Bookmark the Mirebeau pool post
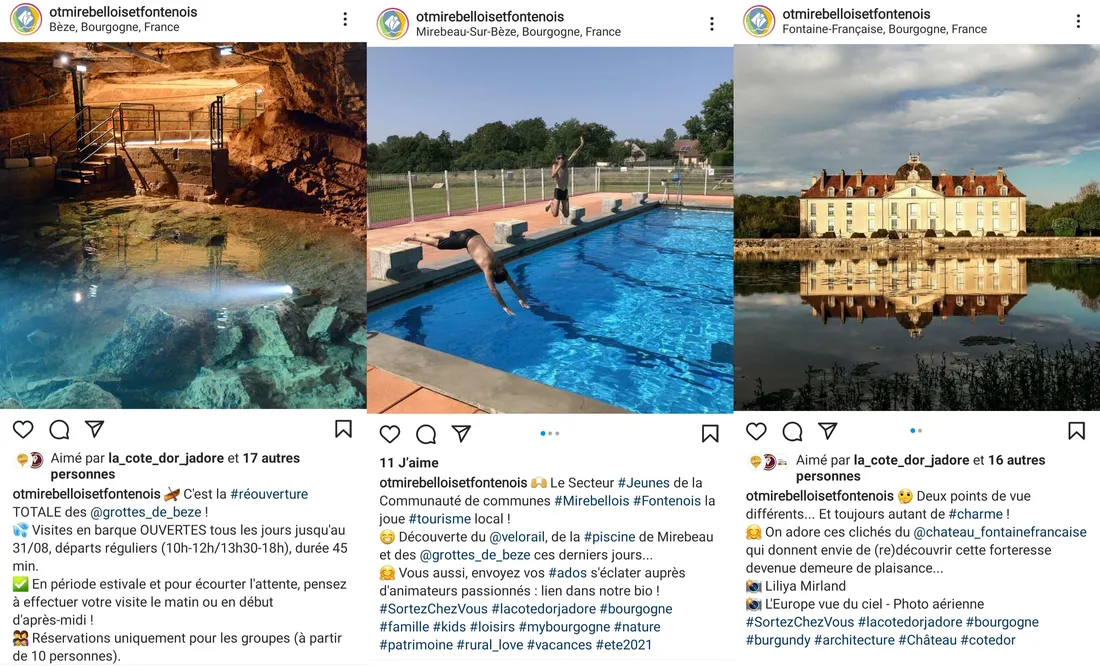 709,434
